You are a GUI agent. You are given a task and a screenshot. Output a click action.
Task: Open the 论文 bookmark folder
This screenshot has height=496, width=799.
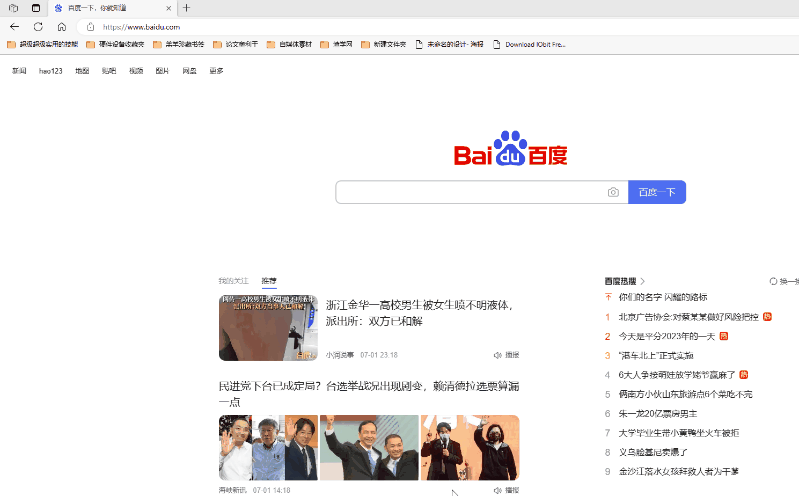coord(235,44)
